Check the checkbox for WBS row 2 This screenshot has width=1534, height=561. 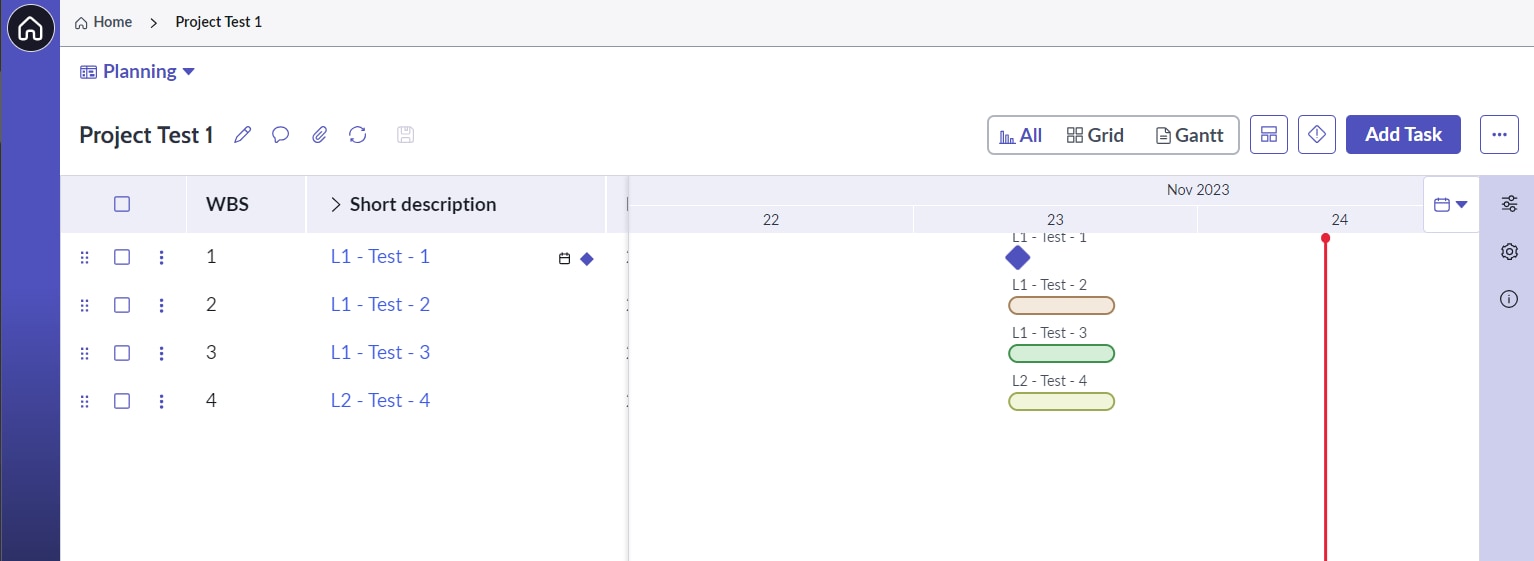pyautogui.click(x=122, y=305)
